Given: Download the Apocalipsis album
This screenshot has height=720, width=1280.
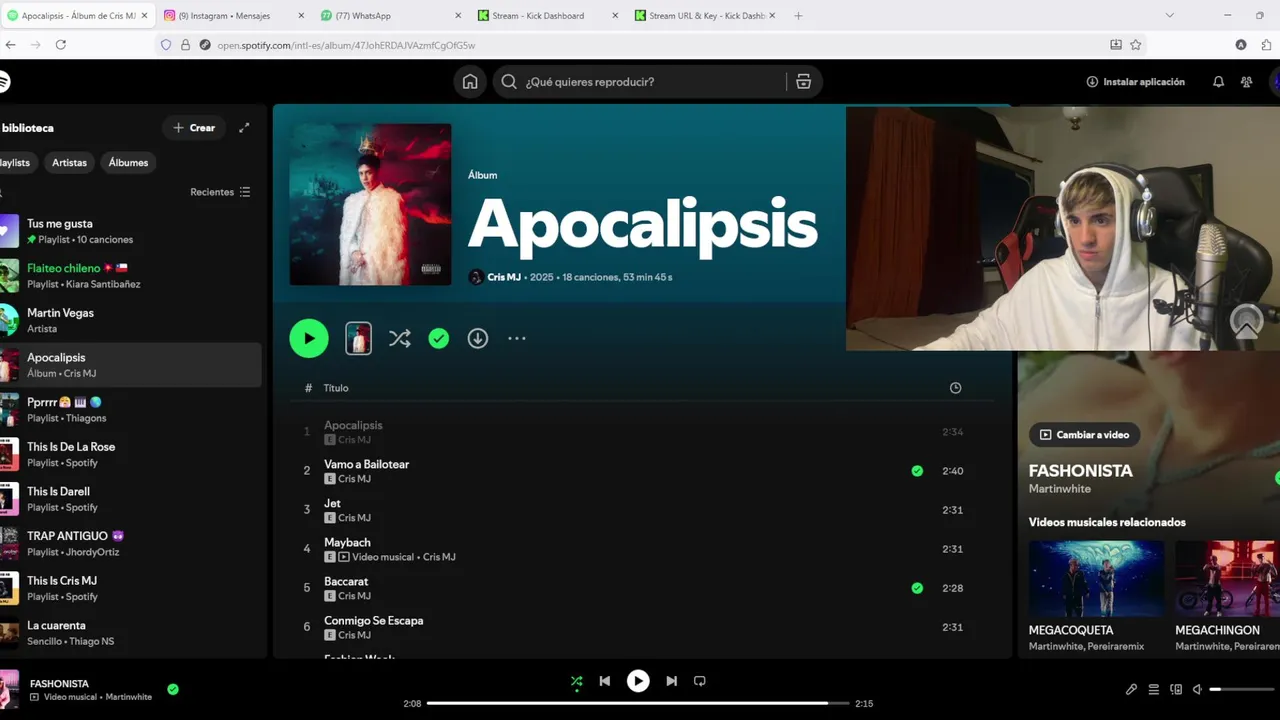Looking at the screenshot, I should click(478, 339).
